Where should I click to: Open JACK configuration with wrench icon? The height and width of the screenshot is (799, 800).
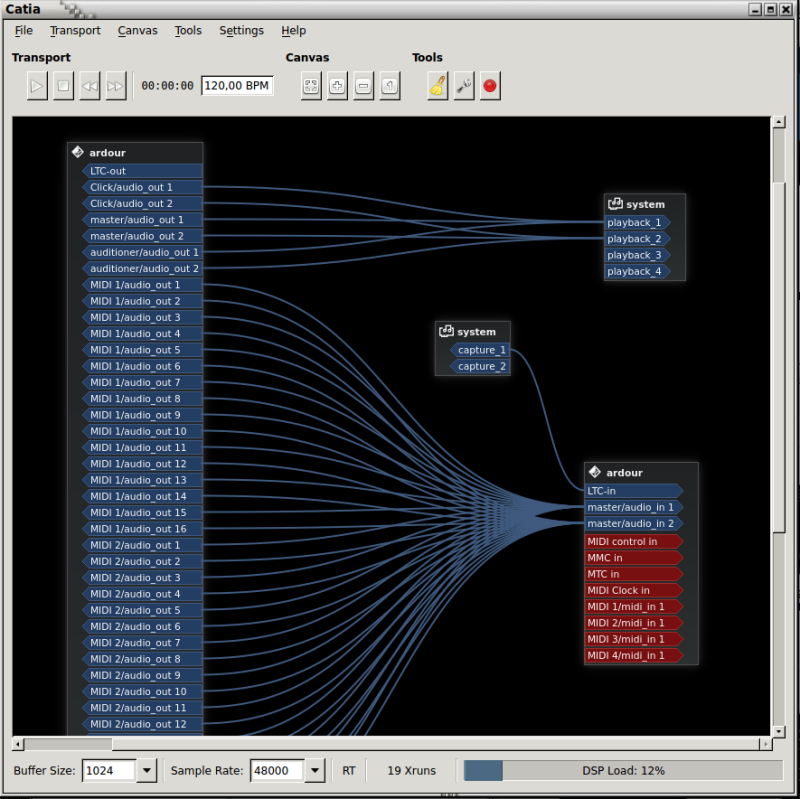coord(464,86)
